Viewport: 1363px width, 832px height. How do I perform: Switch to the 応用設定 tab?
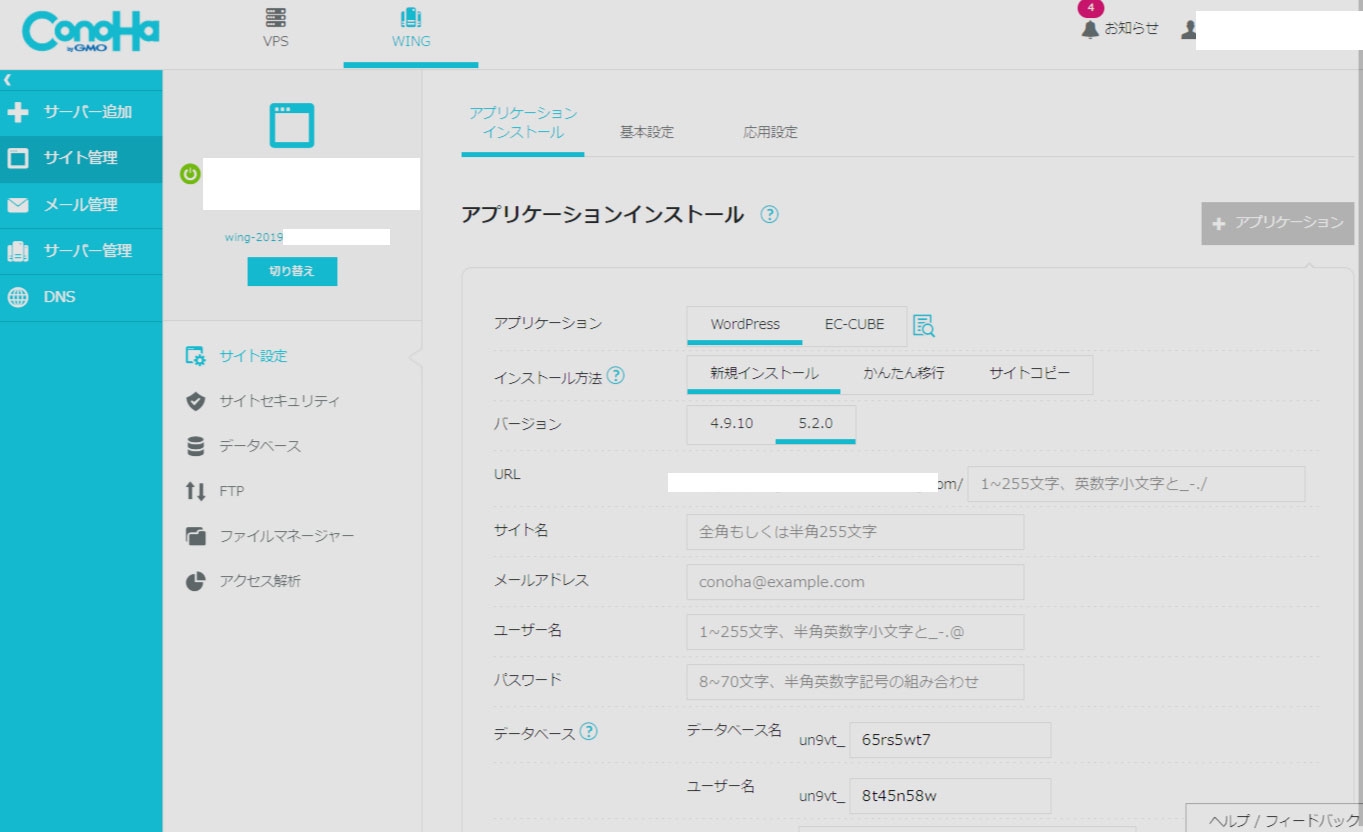(x=770, y=132)
